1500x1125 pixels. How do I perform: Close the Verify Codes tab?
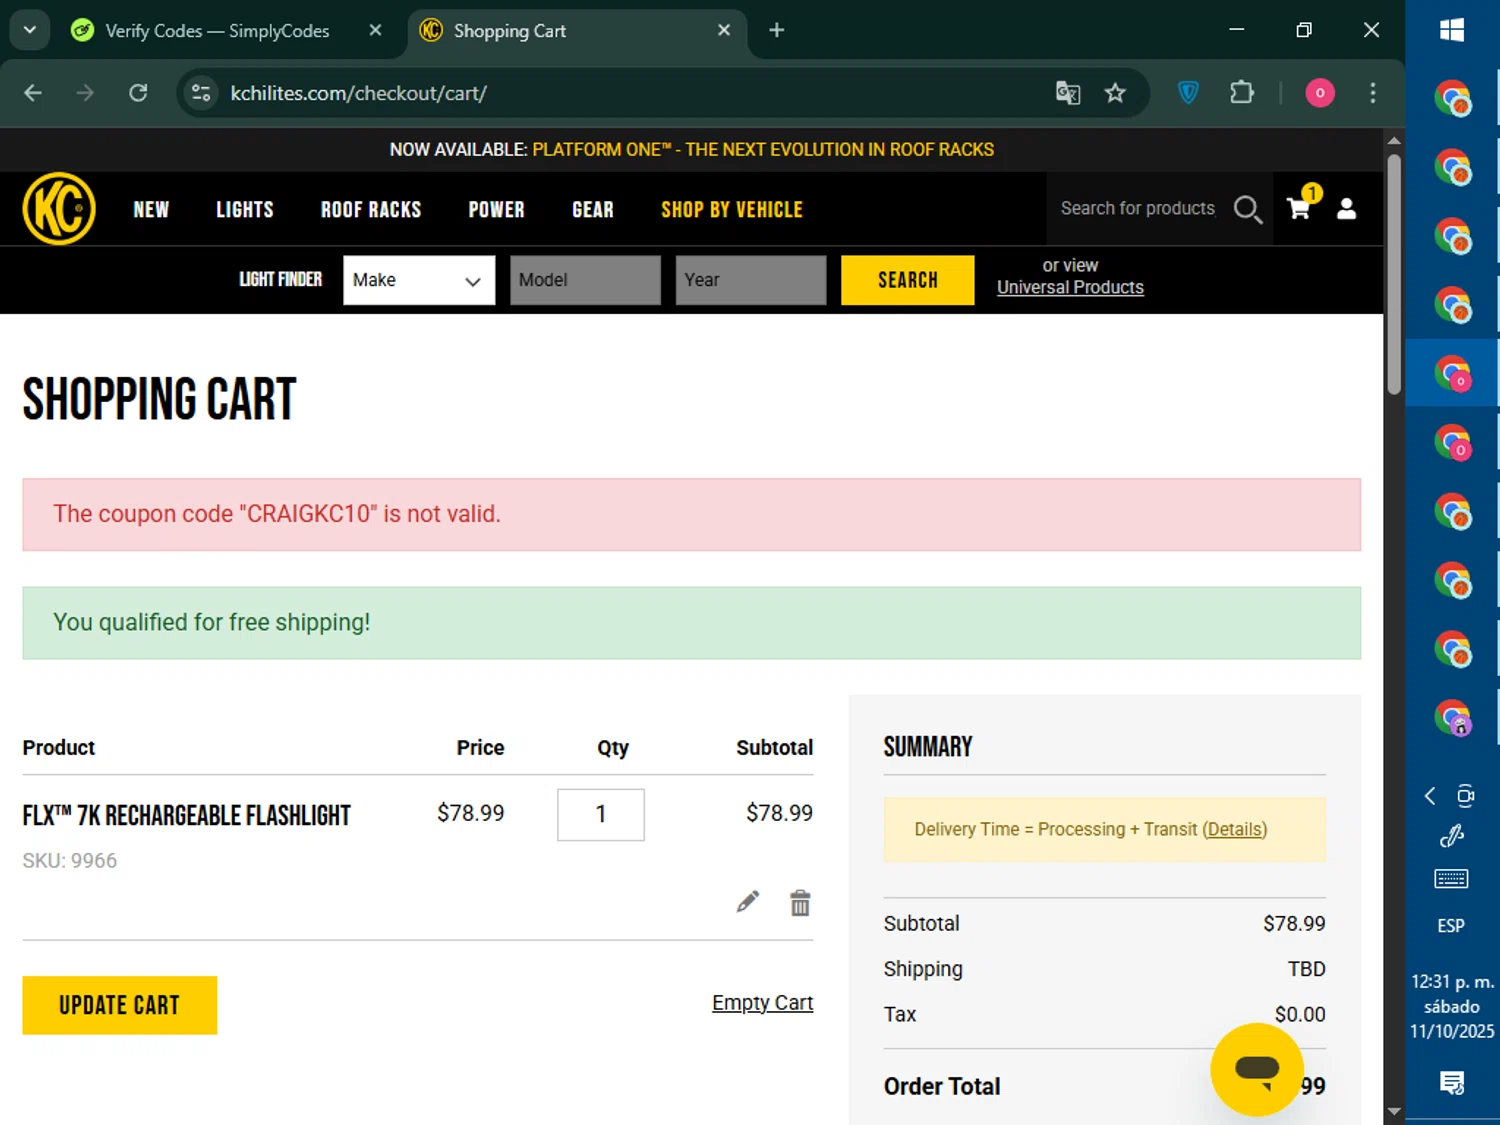[x=375, y=30]
